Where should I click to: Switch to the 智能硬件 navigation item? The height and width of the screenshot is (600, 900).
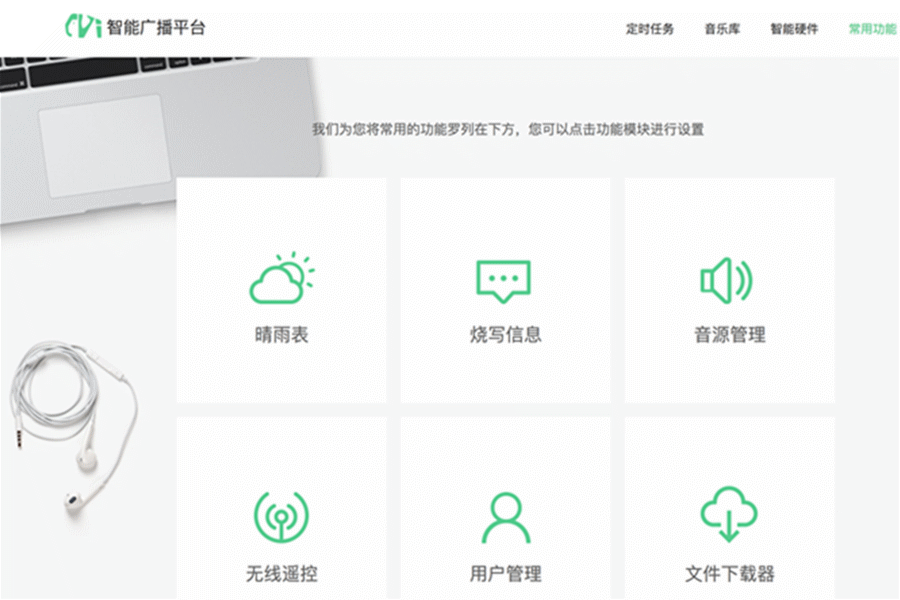pyautogui.click(x=794, y=29)
